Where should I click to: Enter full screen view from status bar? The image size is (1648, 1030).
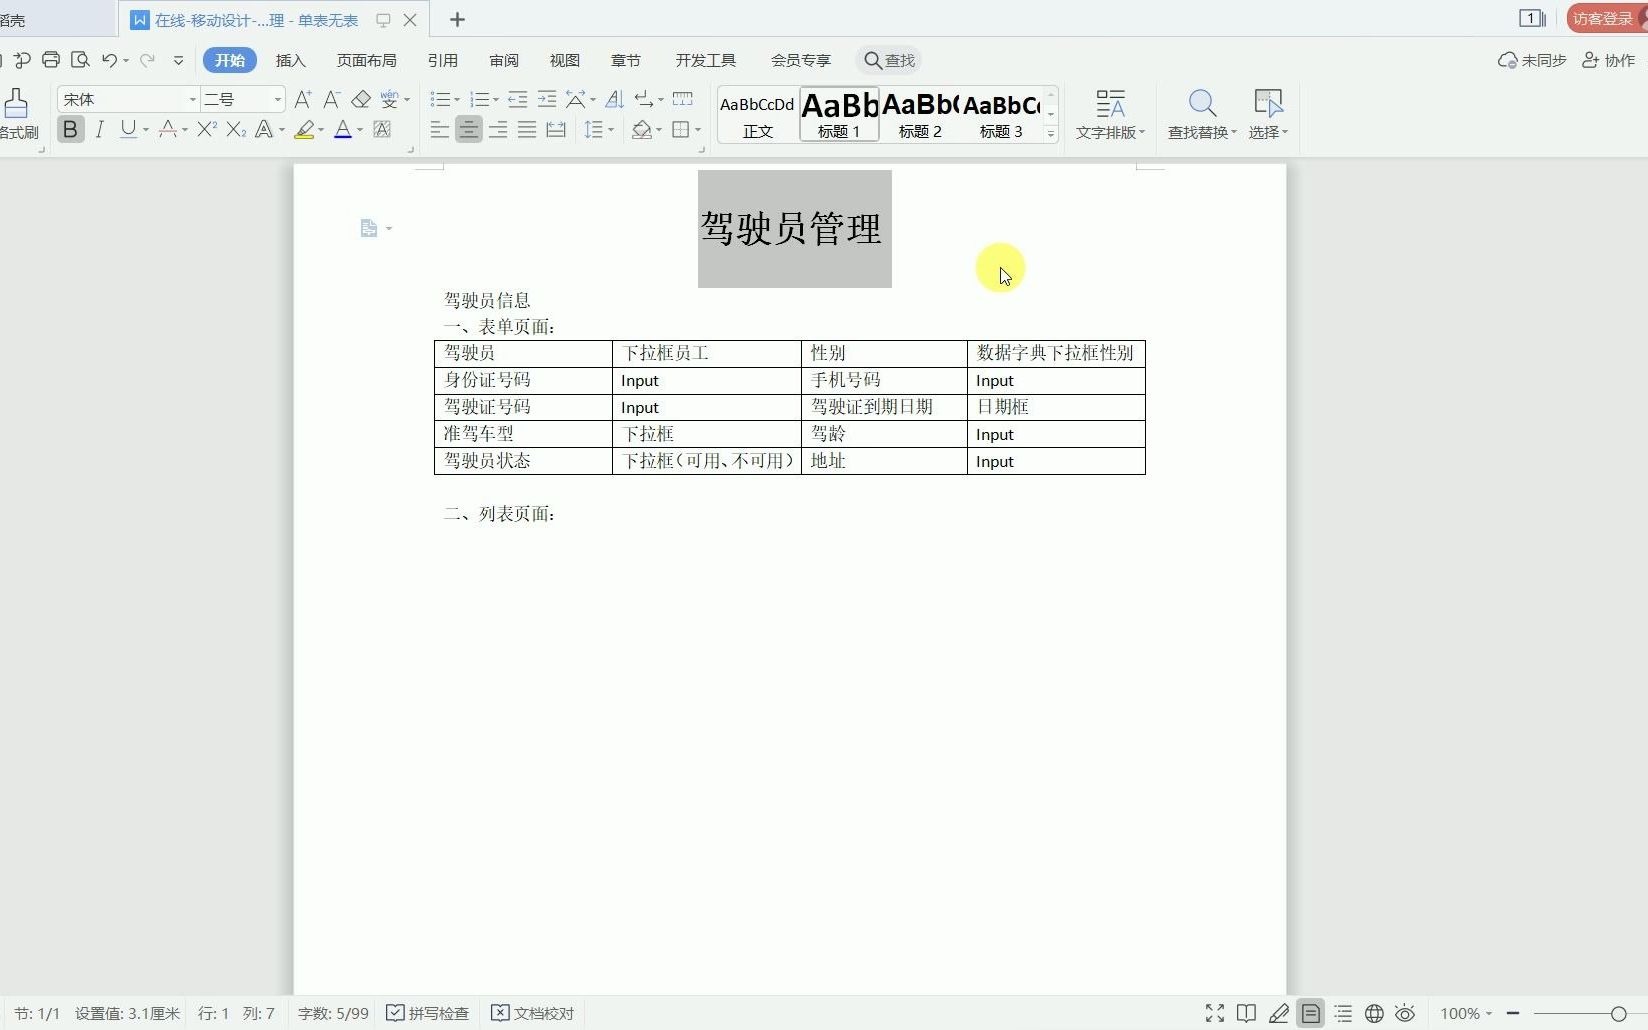(1215, 1014)
